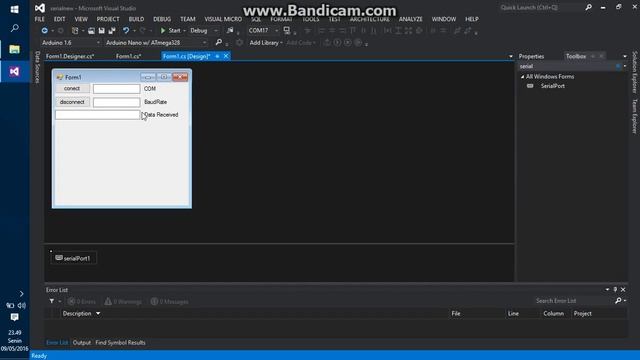Click Search Error List magnifier icon
Screen dimensions: 640x360
pyautogui.click(x=618, y=301)
